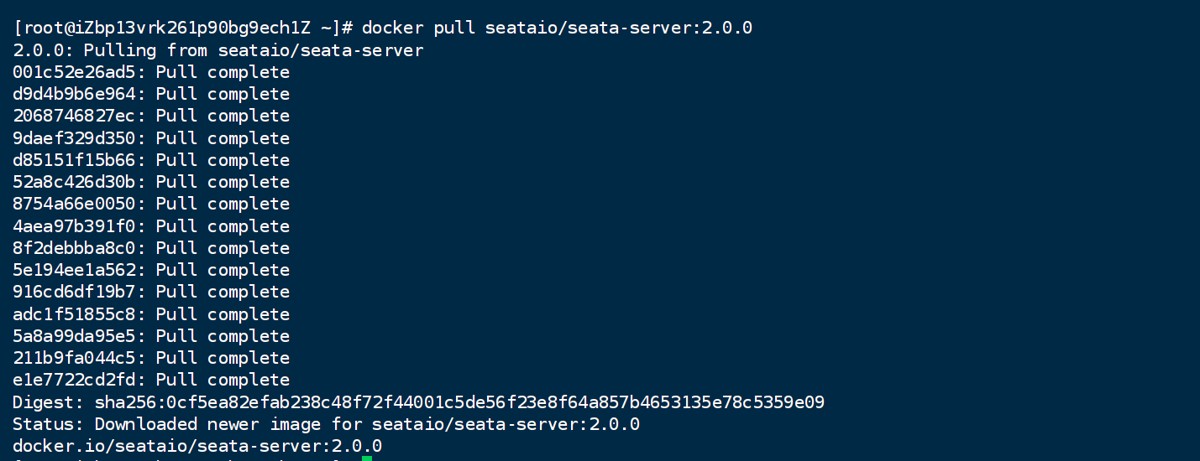Image resolution: width=1200 pixels, height=461 pixels.
Task: Click the sha256 digest hash line
Action: 418,402
